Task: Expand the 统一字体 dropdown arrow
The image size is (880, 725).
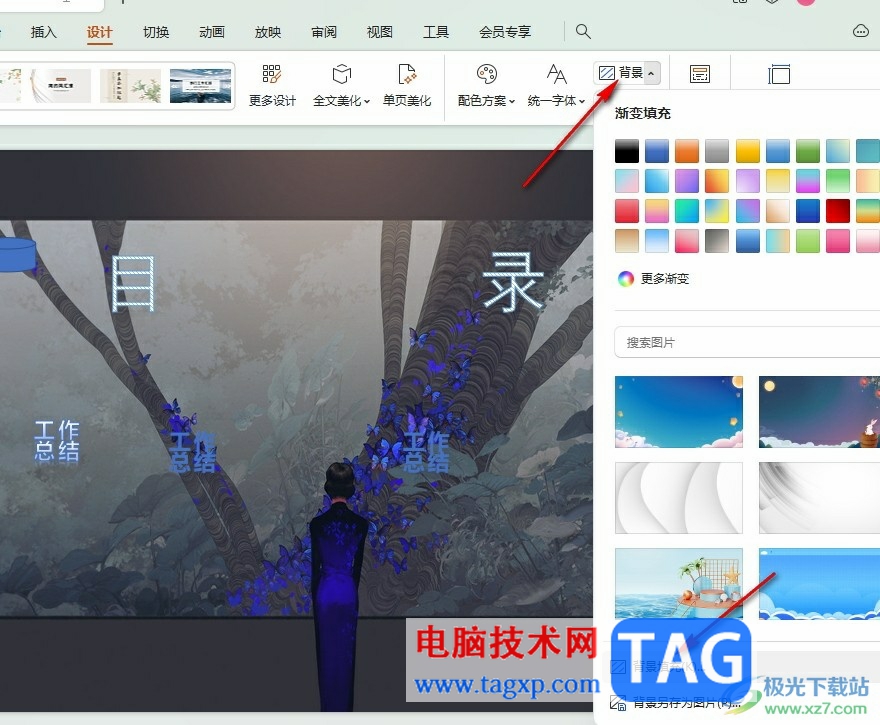Action: tap(582, 102)
